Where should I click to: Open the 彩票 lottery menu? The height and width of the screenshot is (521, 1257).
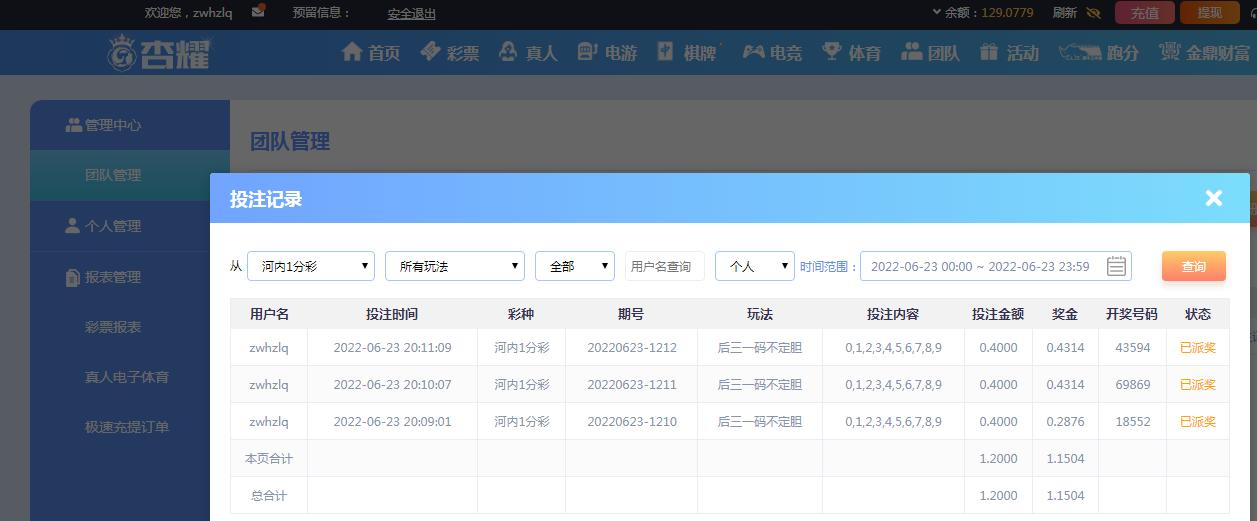[450, 53]
